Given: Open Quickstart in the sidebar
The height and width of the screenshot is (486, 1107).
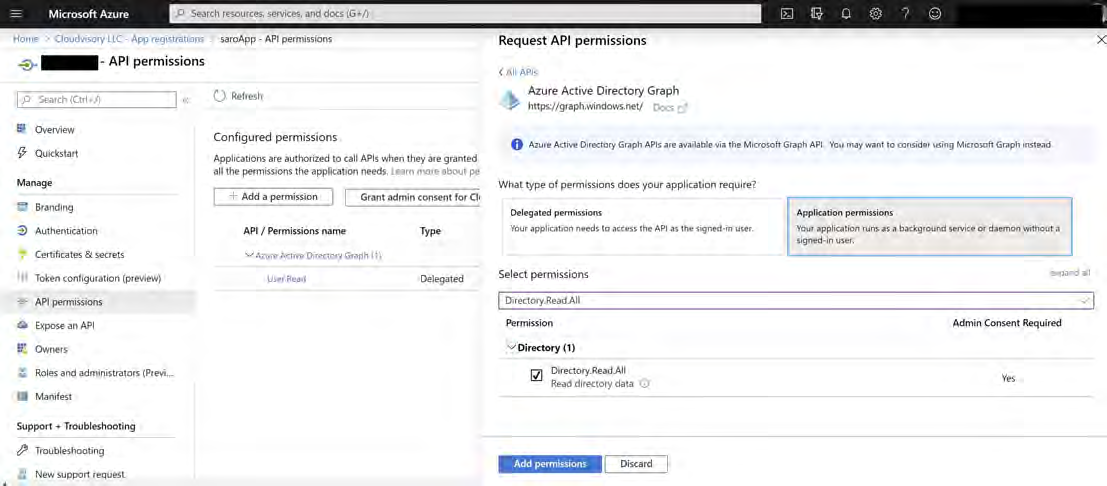Looking at the screenshot, I should point(56,153).
